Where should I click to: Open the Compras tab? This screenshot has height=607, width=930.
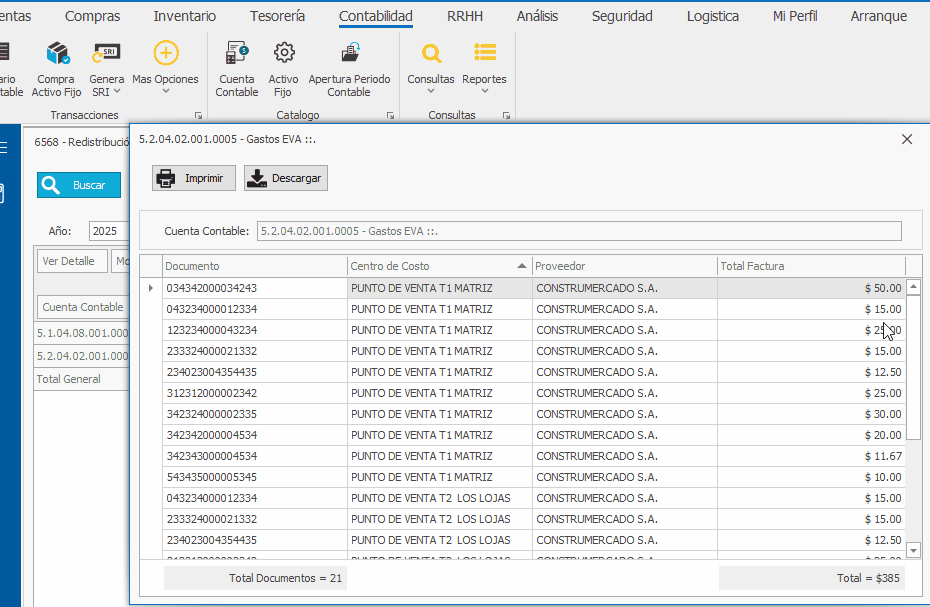(x=93, y=16)
